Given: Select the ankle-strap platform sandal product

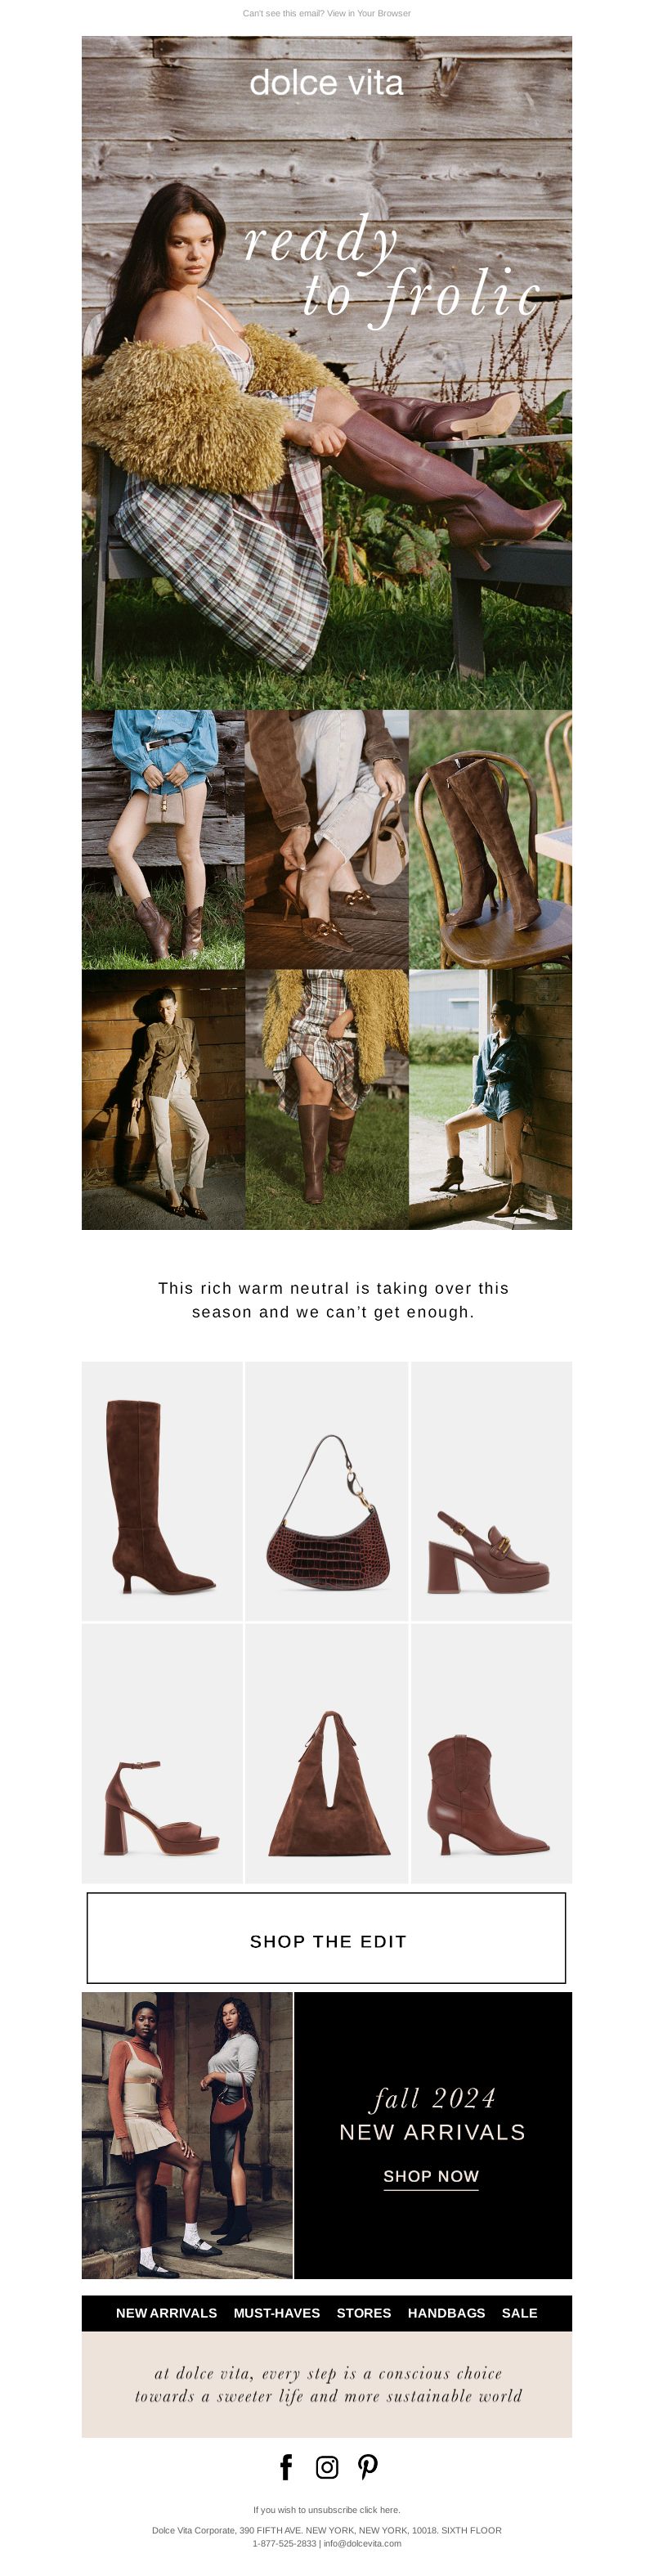Looking at the screenshot, I should (x=162, y=1753).
